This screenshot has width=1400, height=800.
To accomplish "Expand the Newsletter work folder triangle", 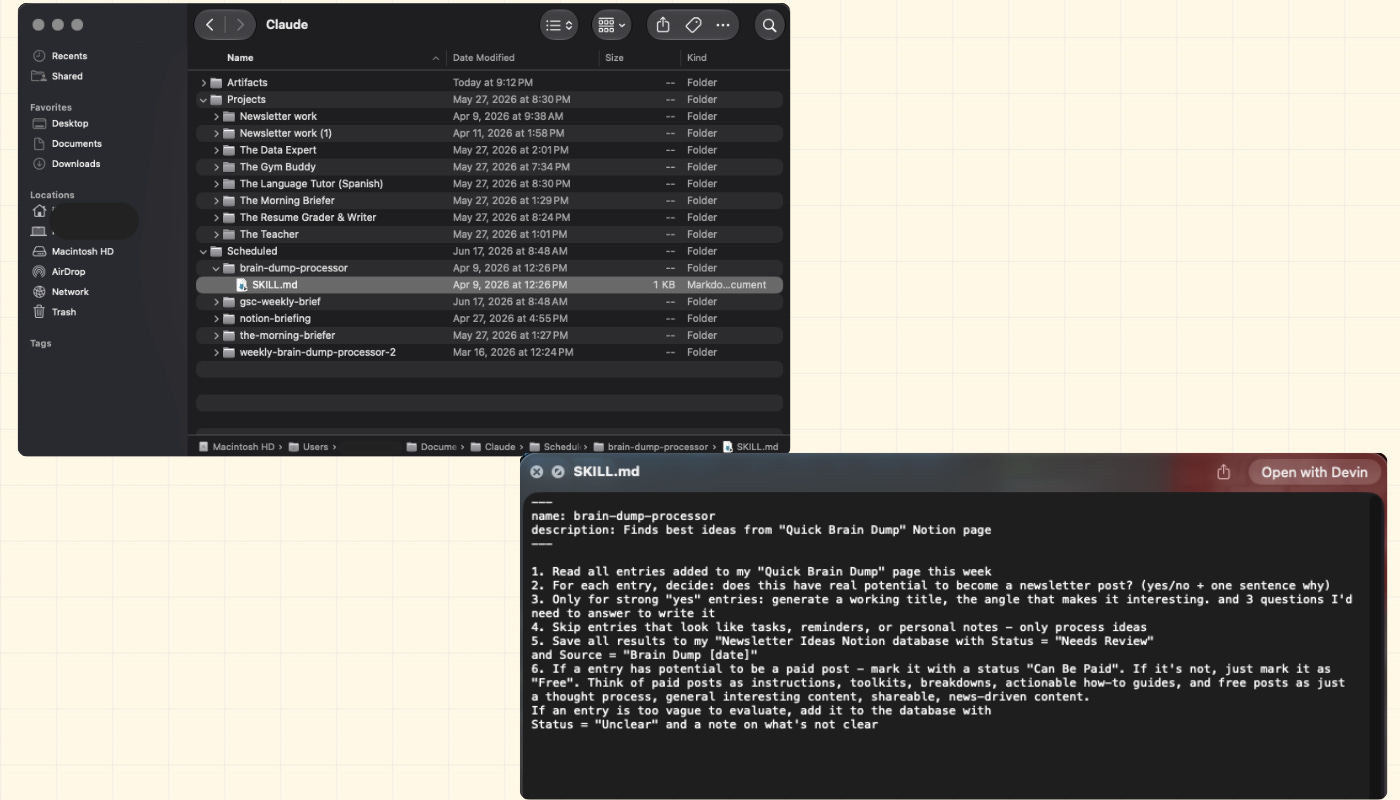I will pyautogui.click(x=217, y=117).
